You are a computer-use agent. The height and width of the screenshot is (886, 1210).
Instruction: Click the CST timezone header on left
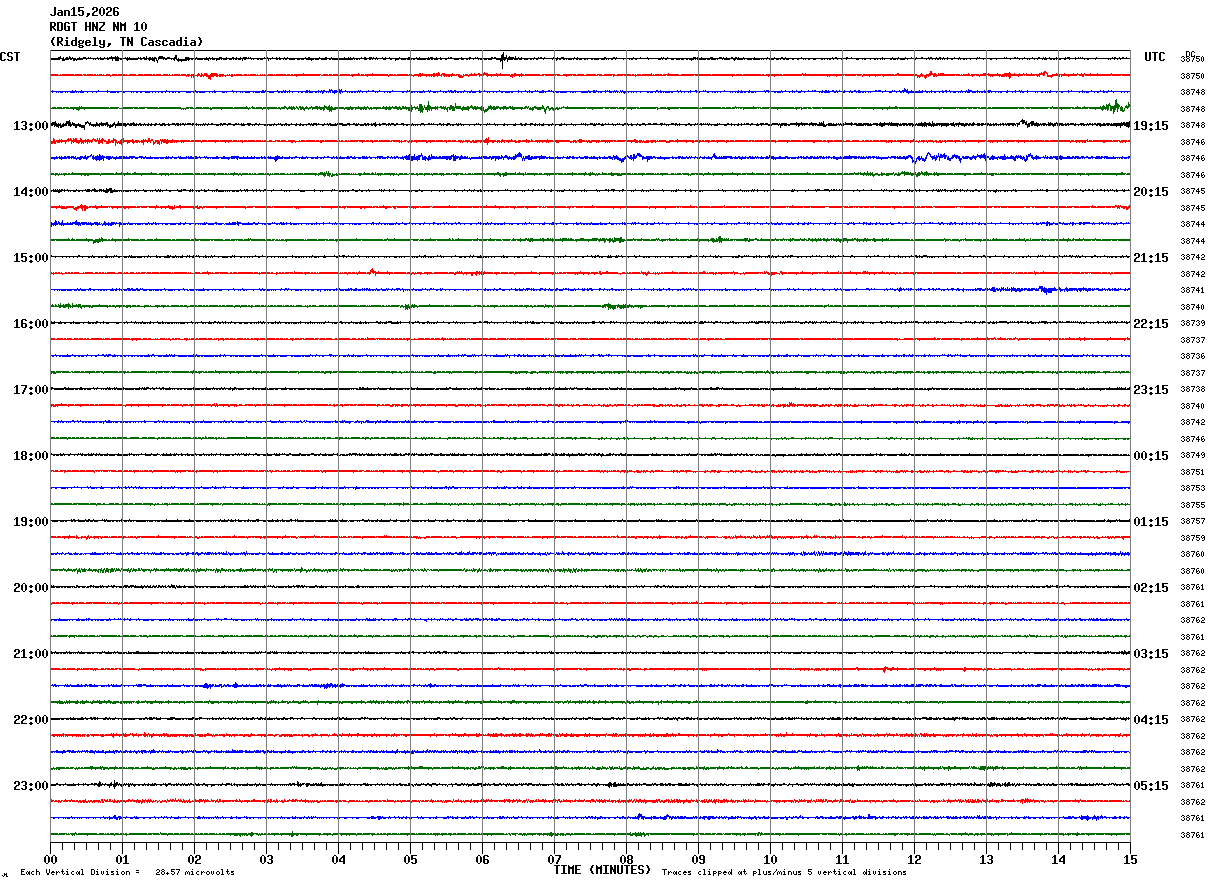pos(10,57)
